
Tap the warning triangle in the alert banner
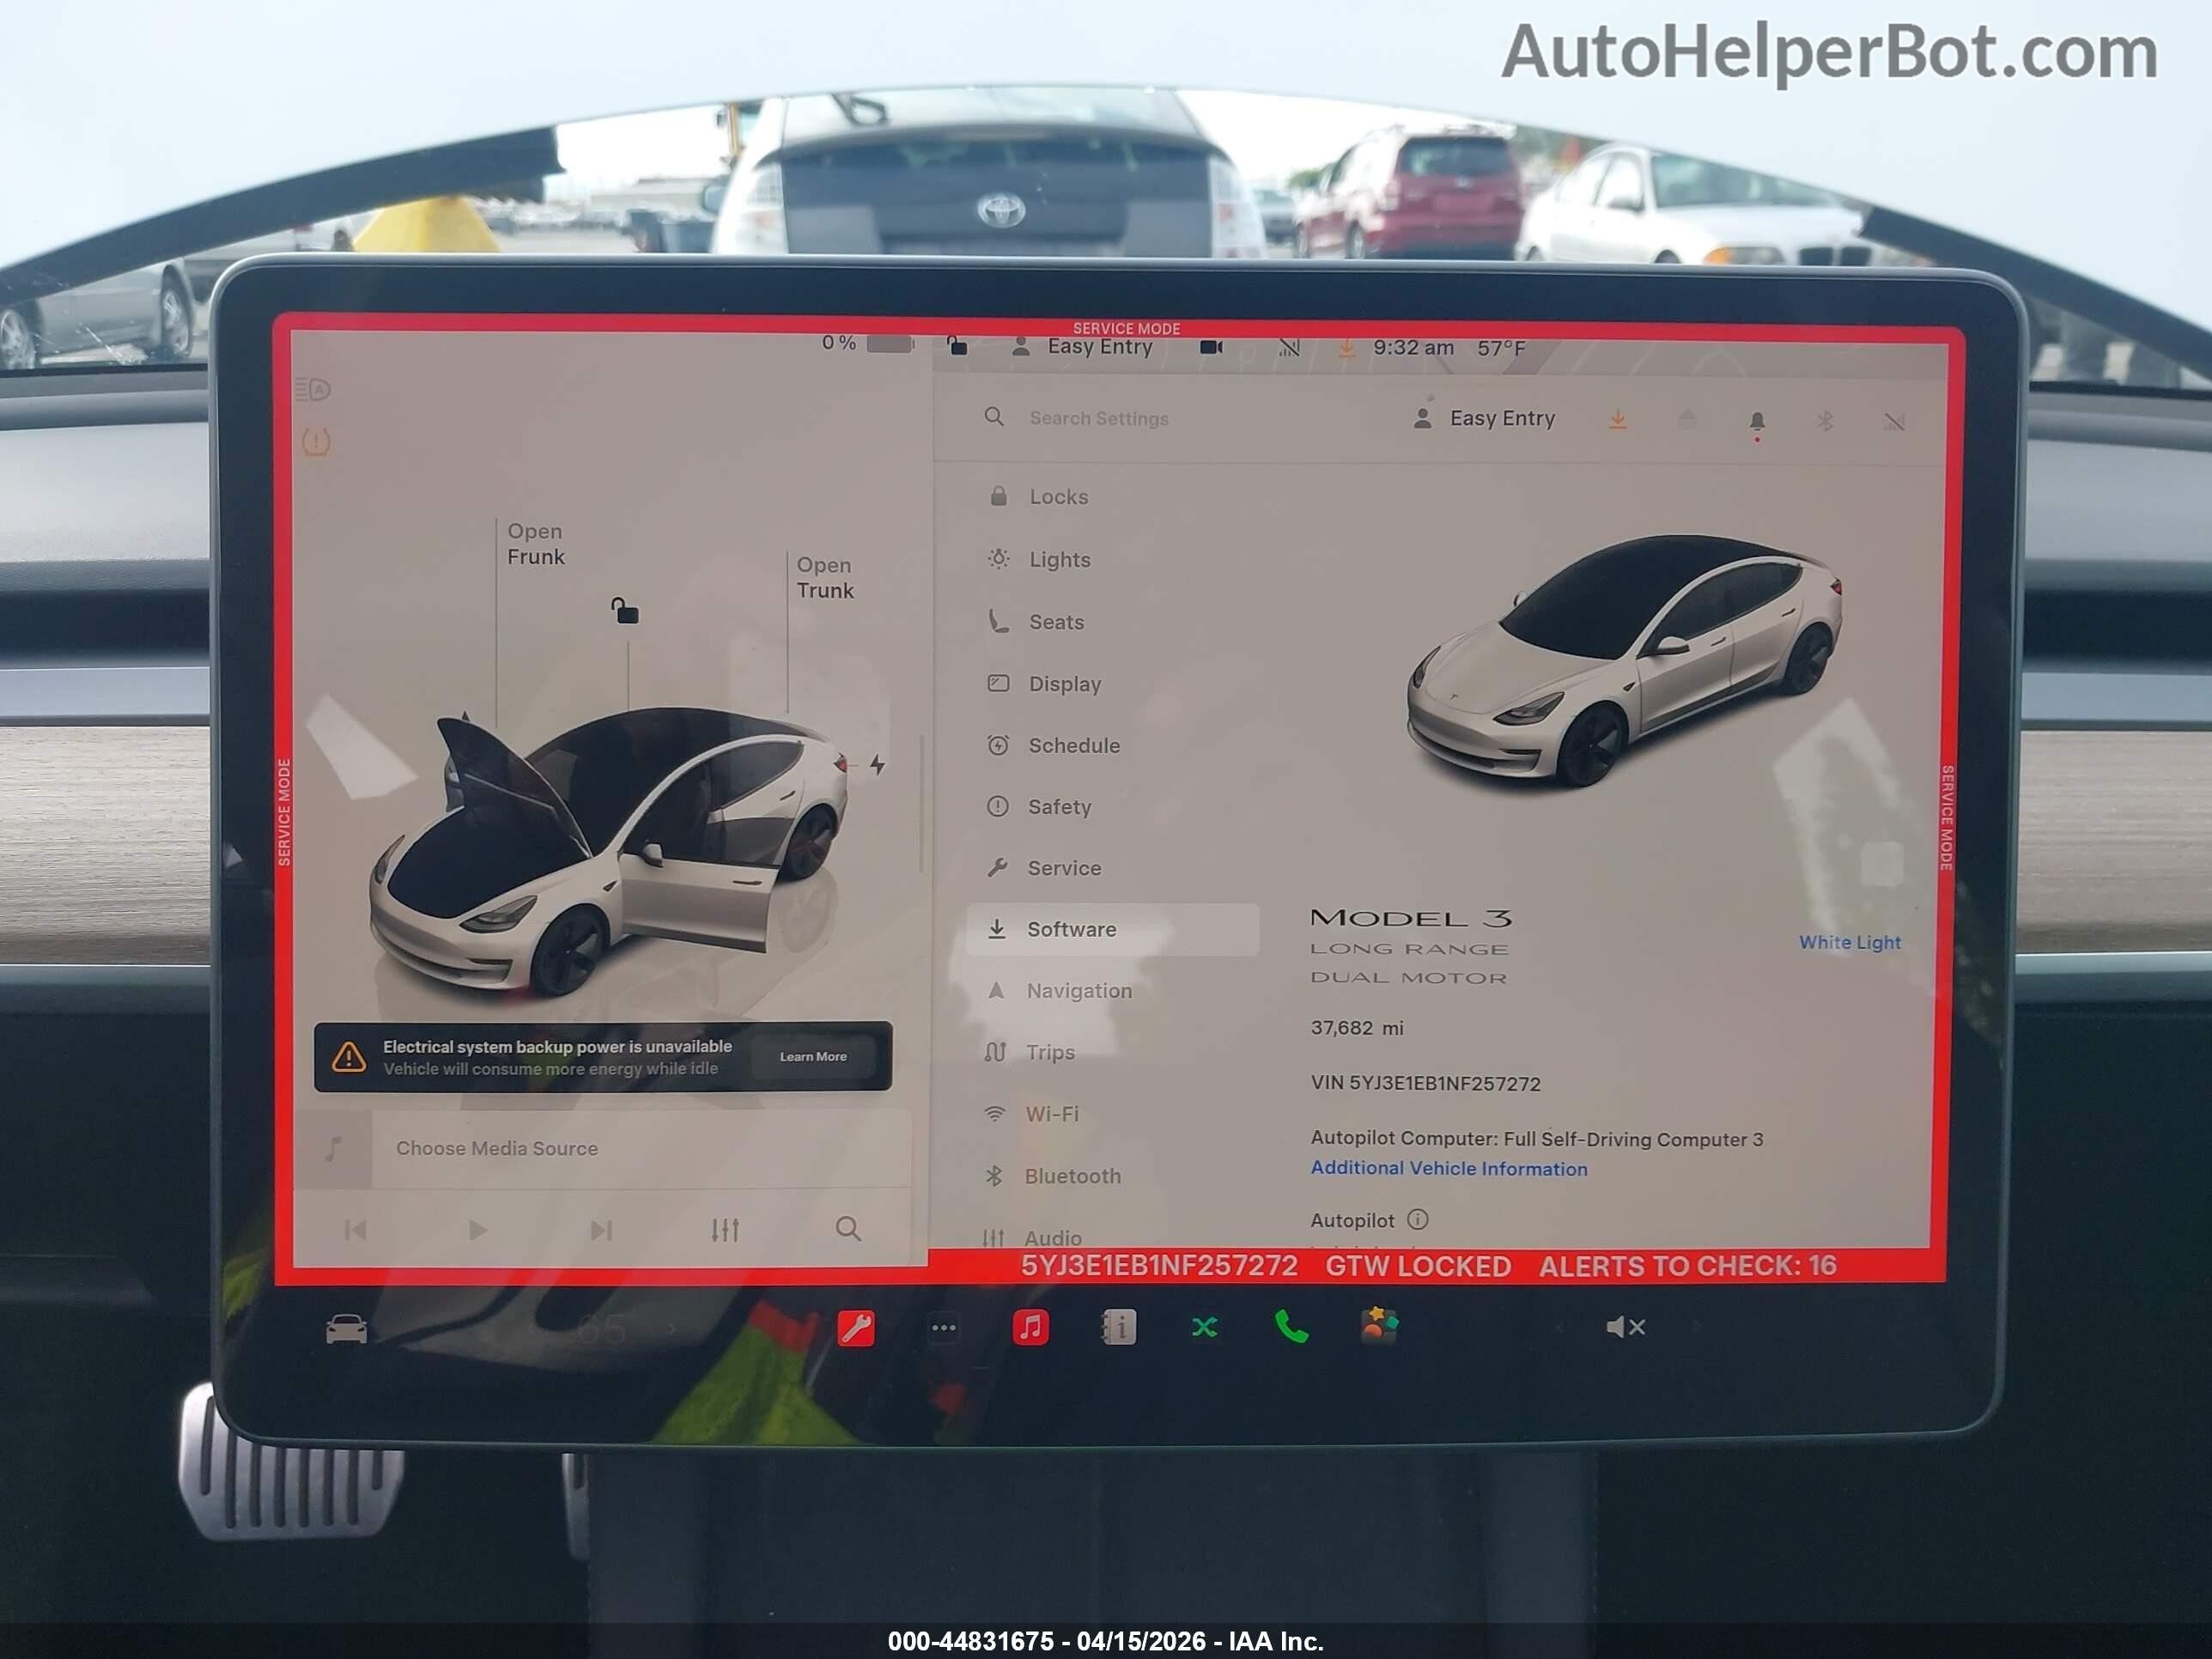(x=348, y=1056)
